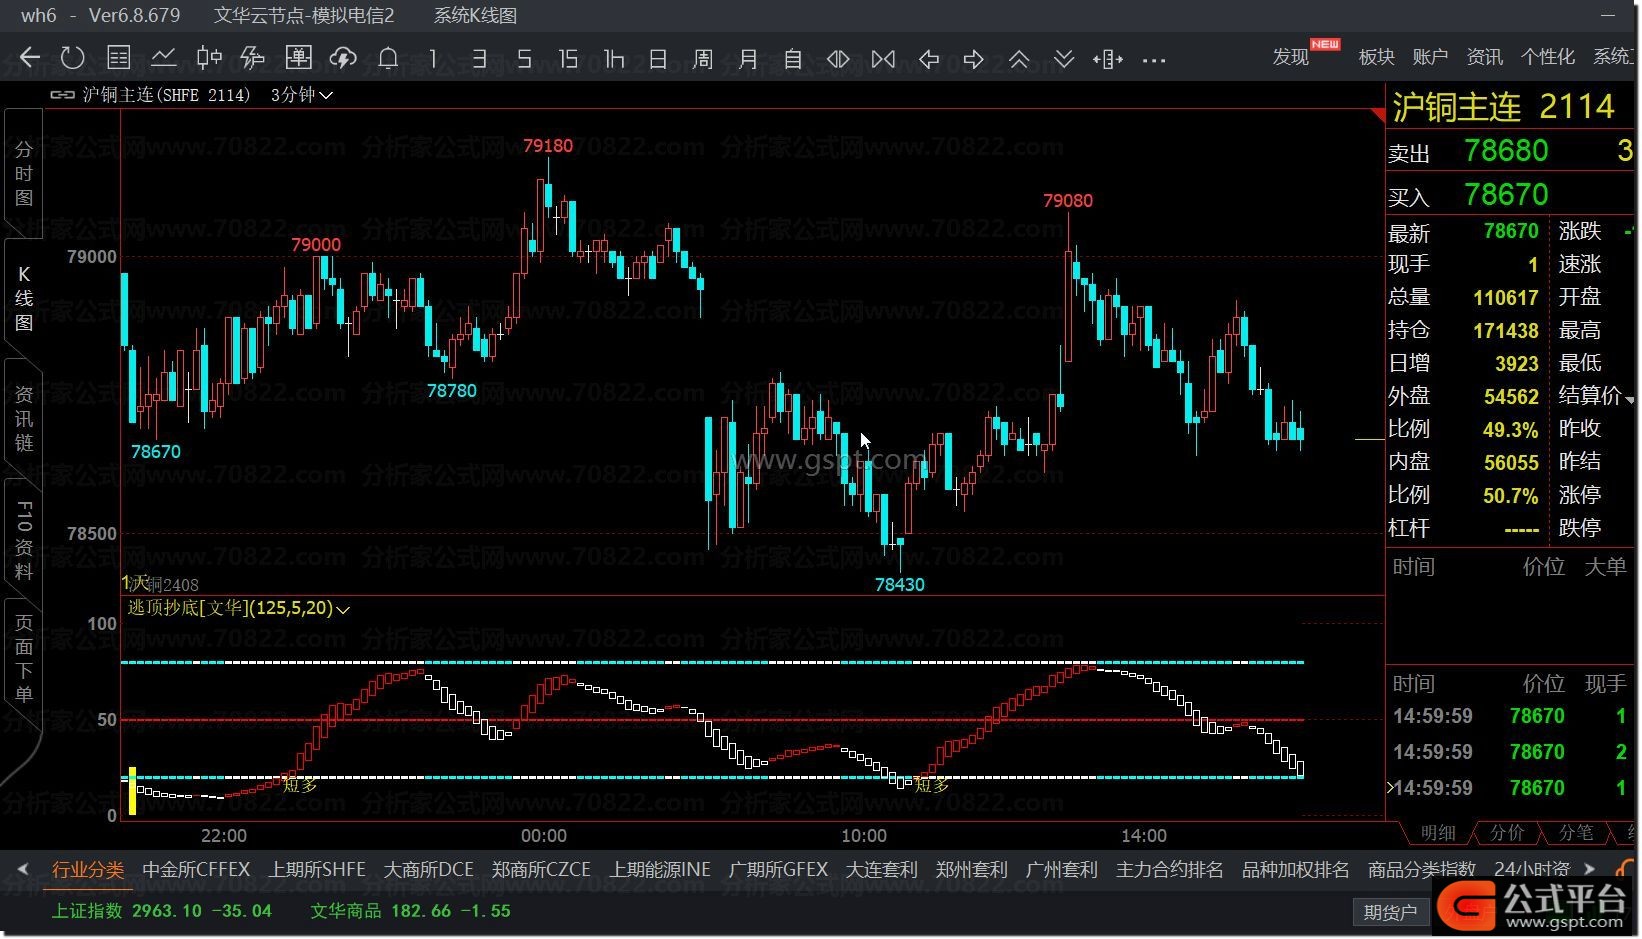1642x939 pixels.
Task: Open the 资讯 menu
Action: point(1484,57)
